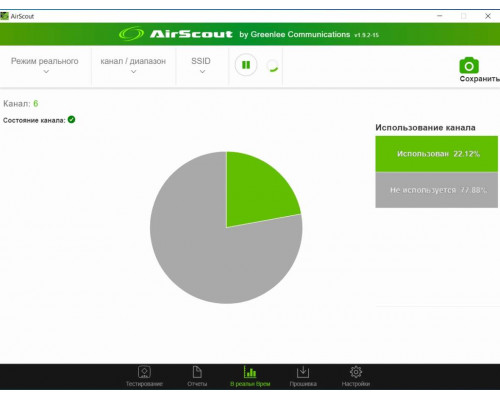Click the Использование канала heading
The width and height of the screenshot is (500, 400).
[425, 127]
